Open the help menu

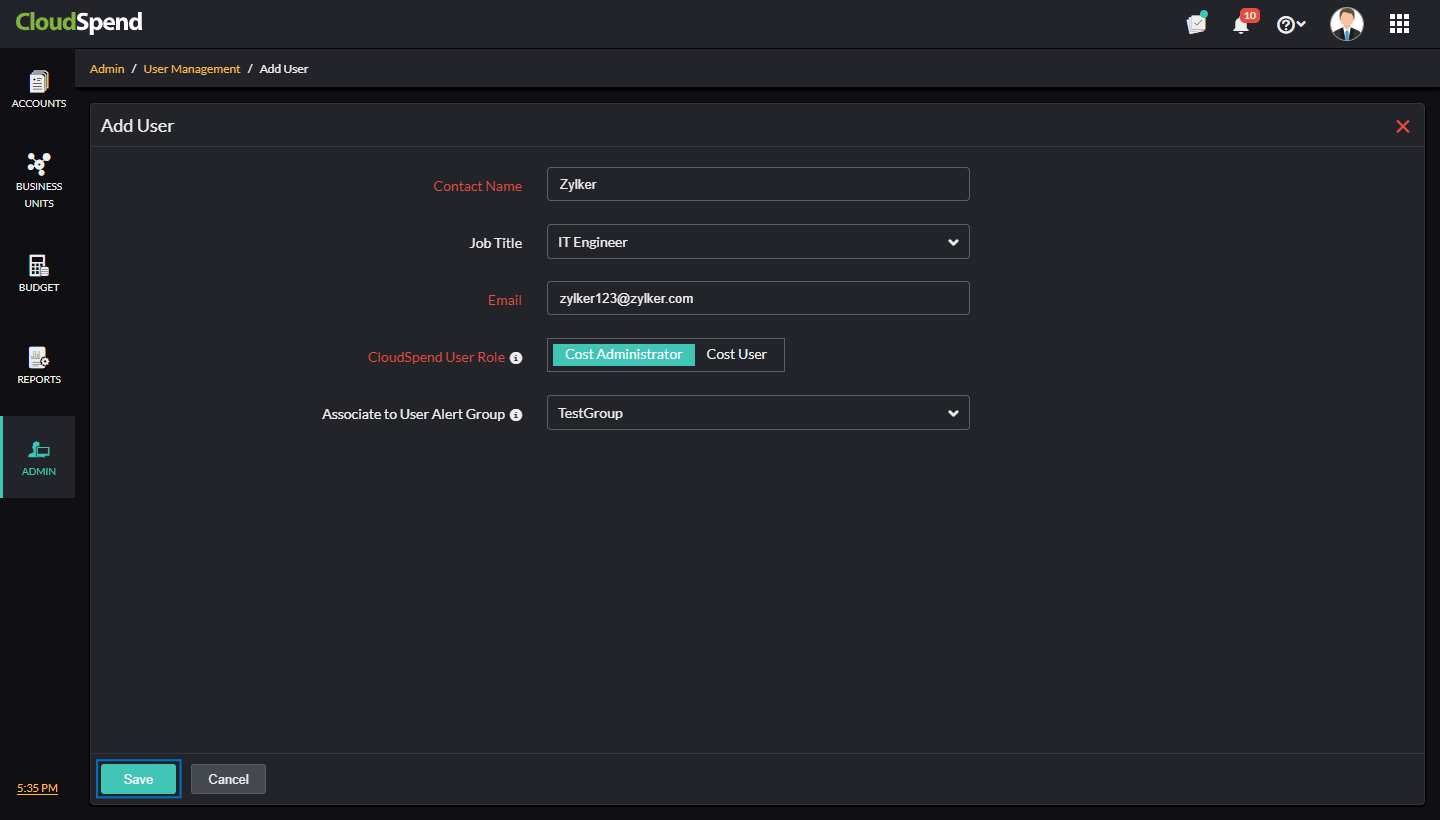click(1291, 24)
